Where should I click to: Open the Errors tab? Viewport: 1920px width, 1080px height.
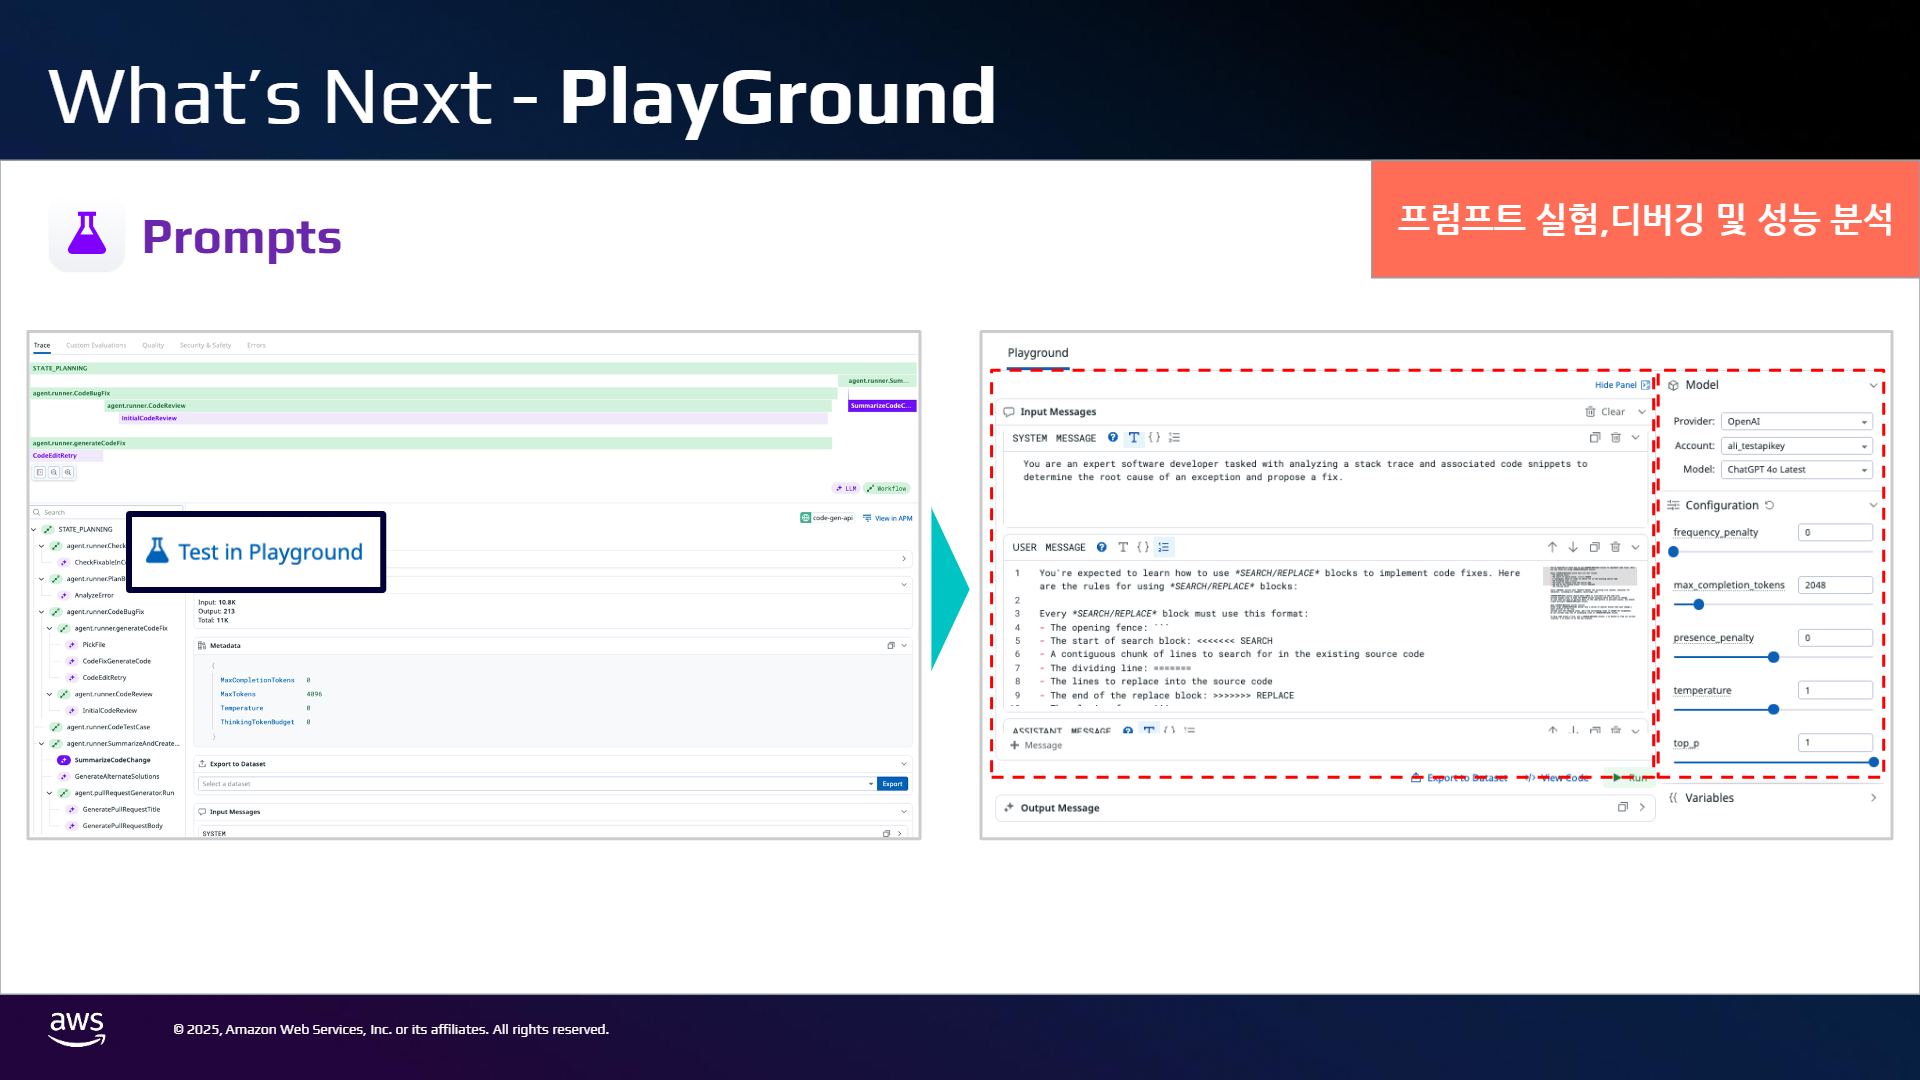256,345
